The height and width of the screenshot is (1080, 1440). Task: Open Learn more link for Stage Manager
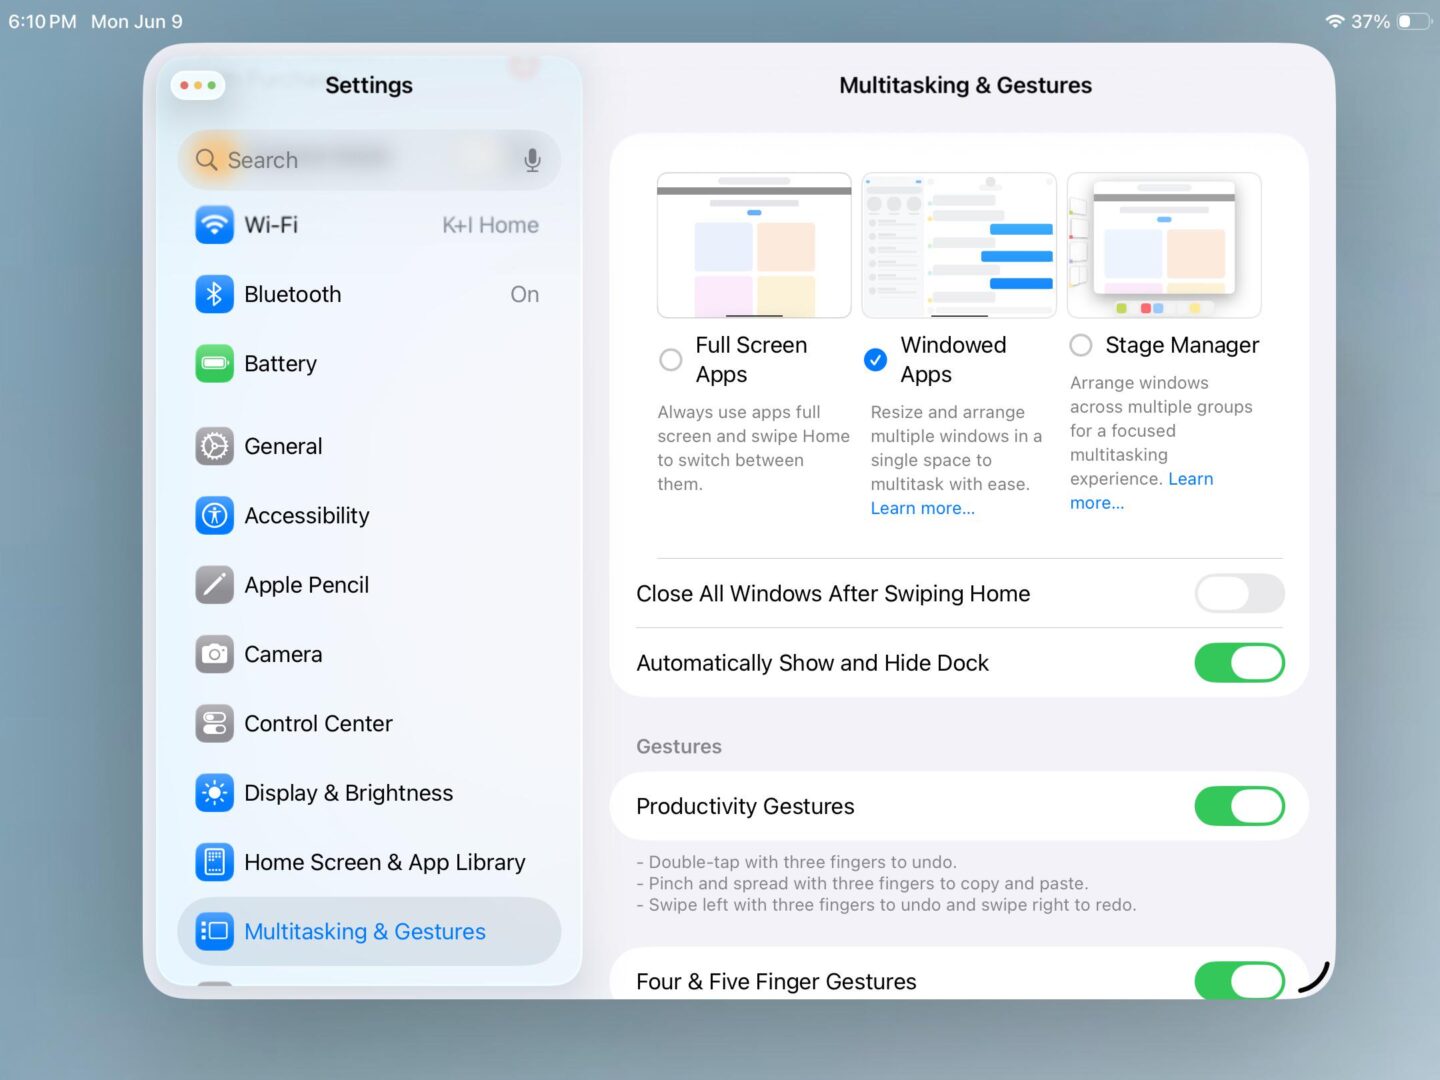(x=1097, y=503)
